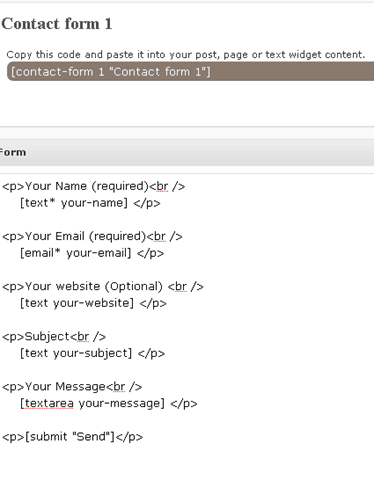
Task: Click the line '<p>Subject<br />'
Action: [54, 336]
